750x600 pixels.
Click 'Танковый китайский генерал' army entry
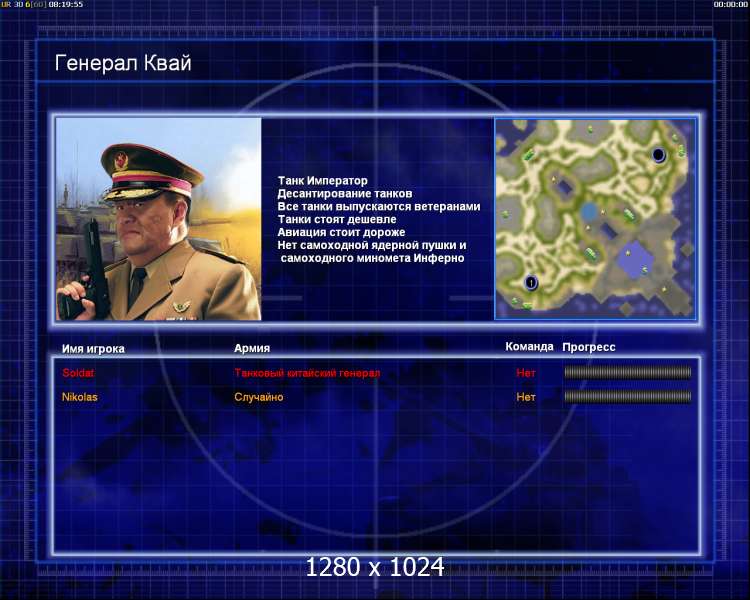click(307, 373)
